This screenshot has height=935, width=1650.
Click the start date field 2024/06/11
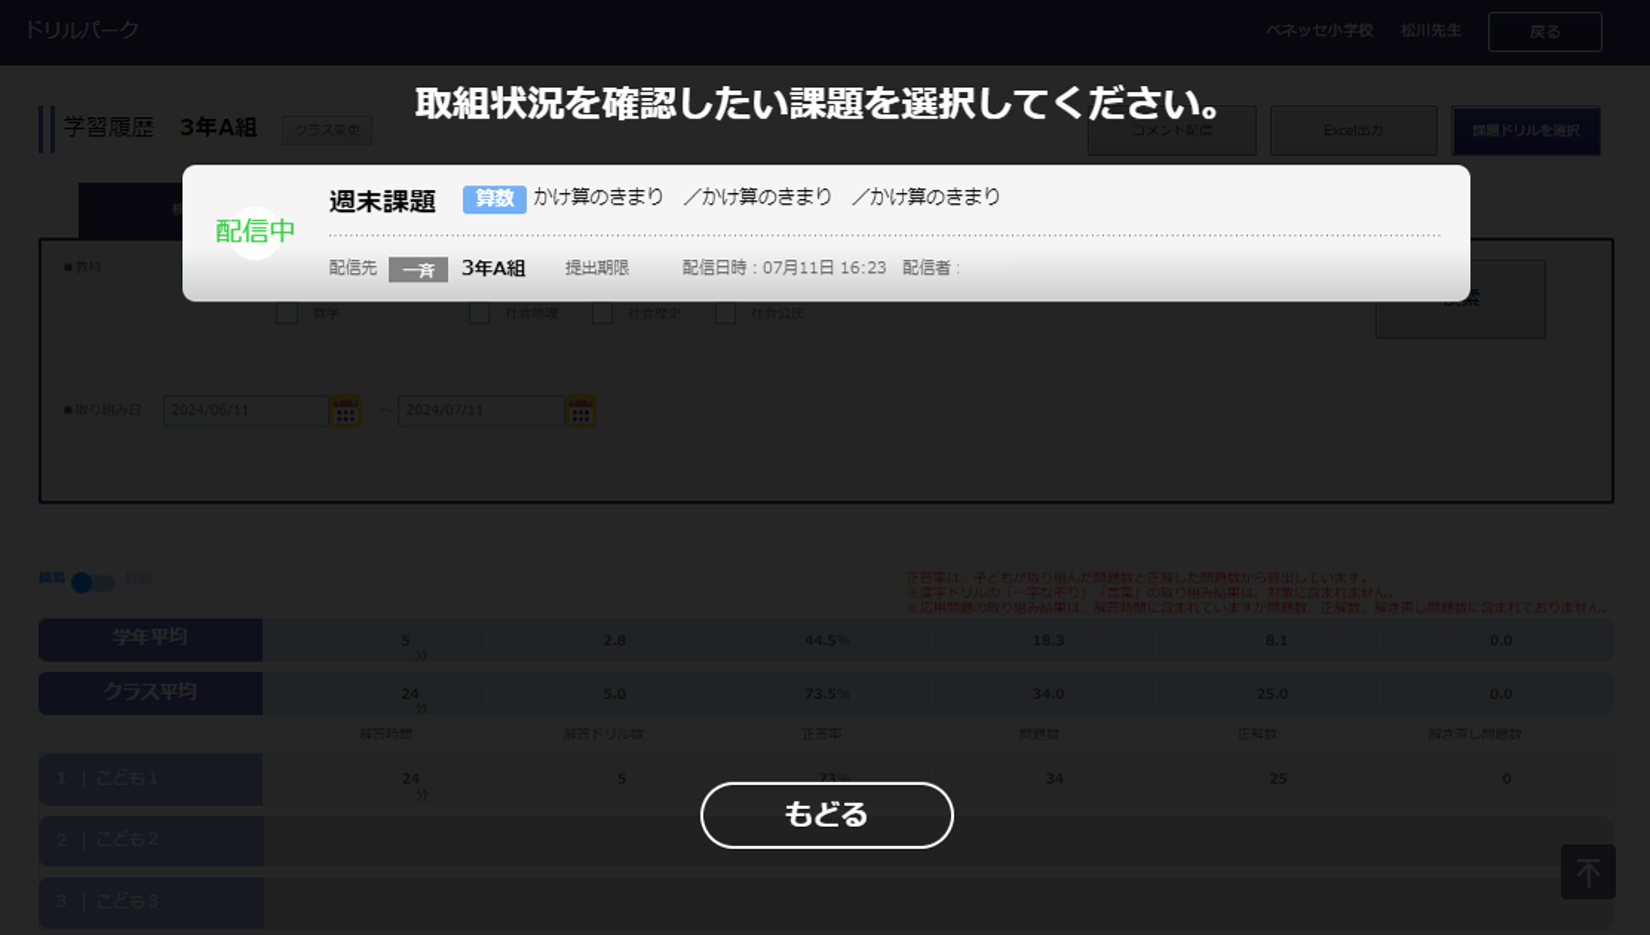point(245,411)
